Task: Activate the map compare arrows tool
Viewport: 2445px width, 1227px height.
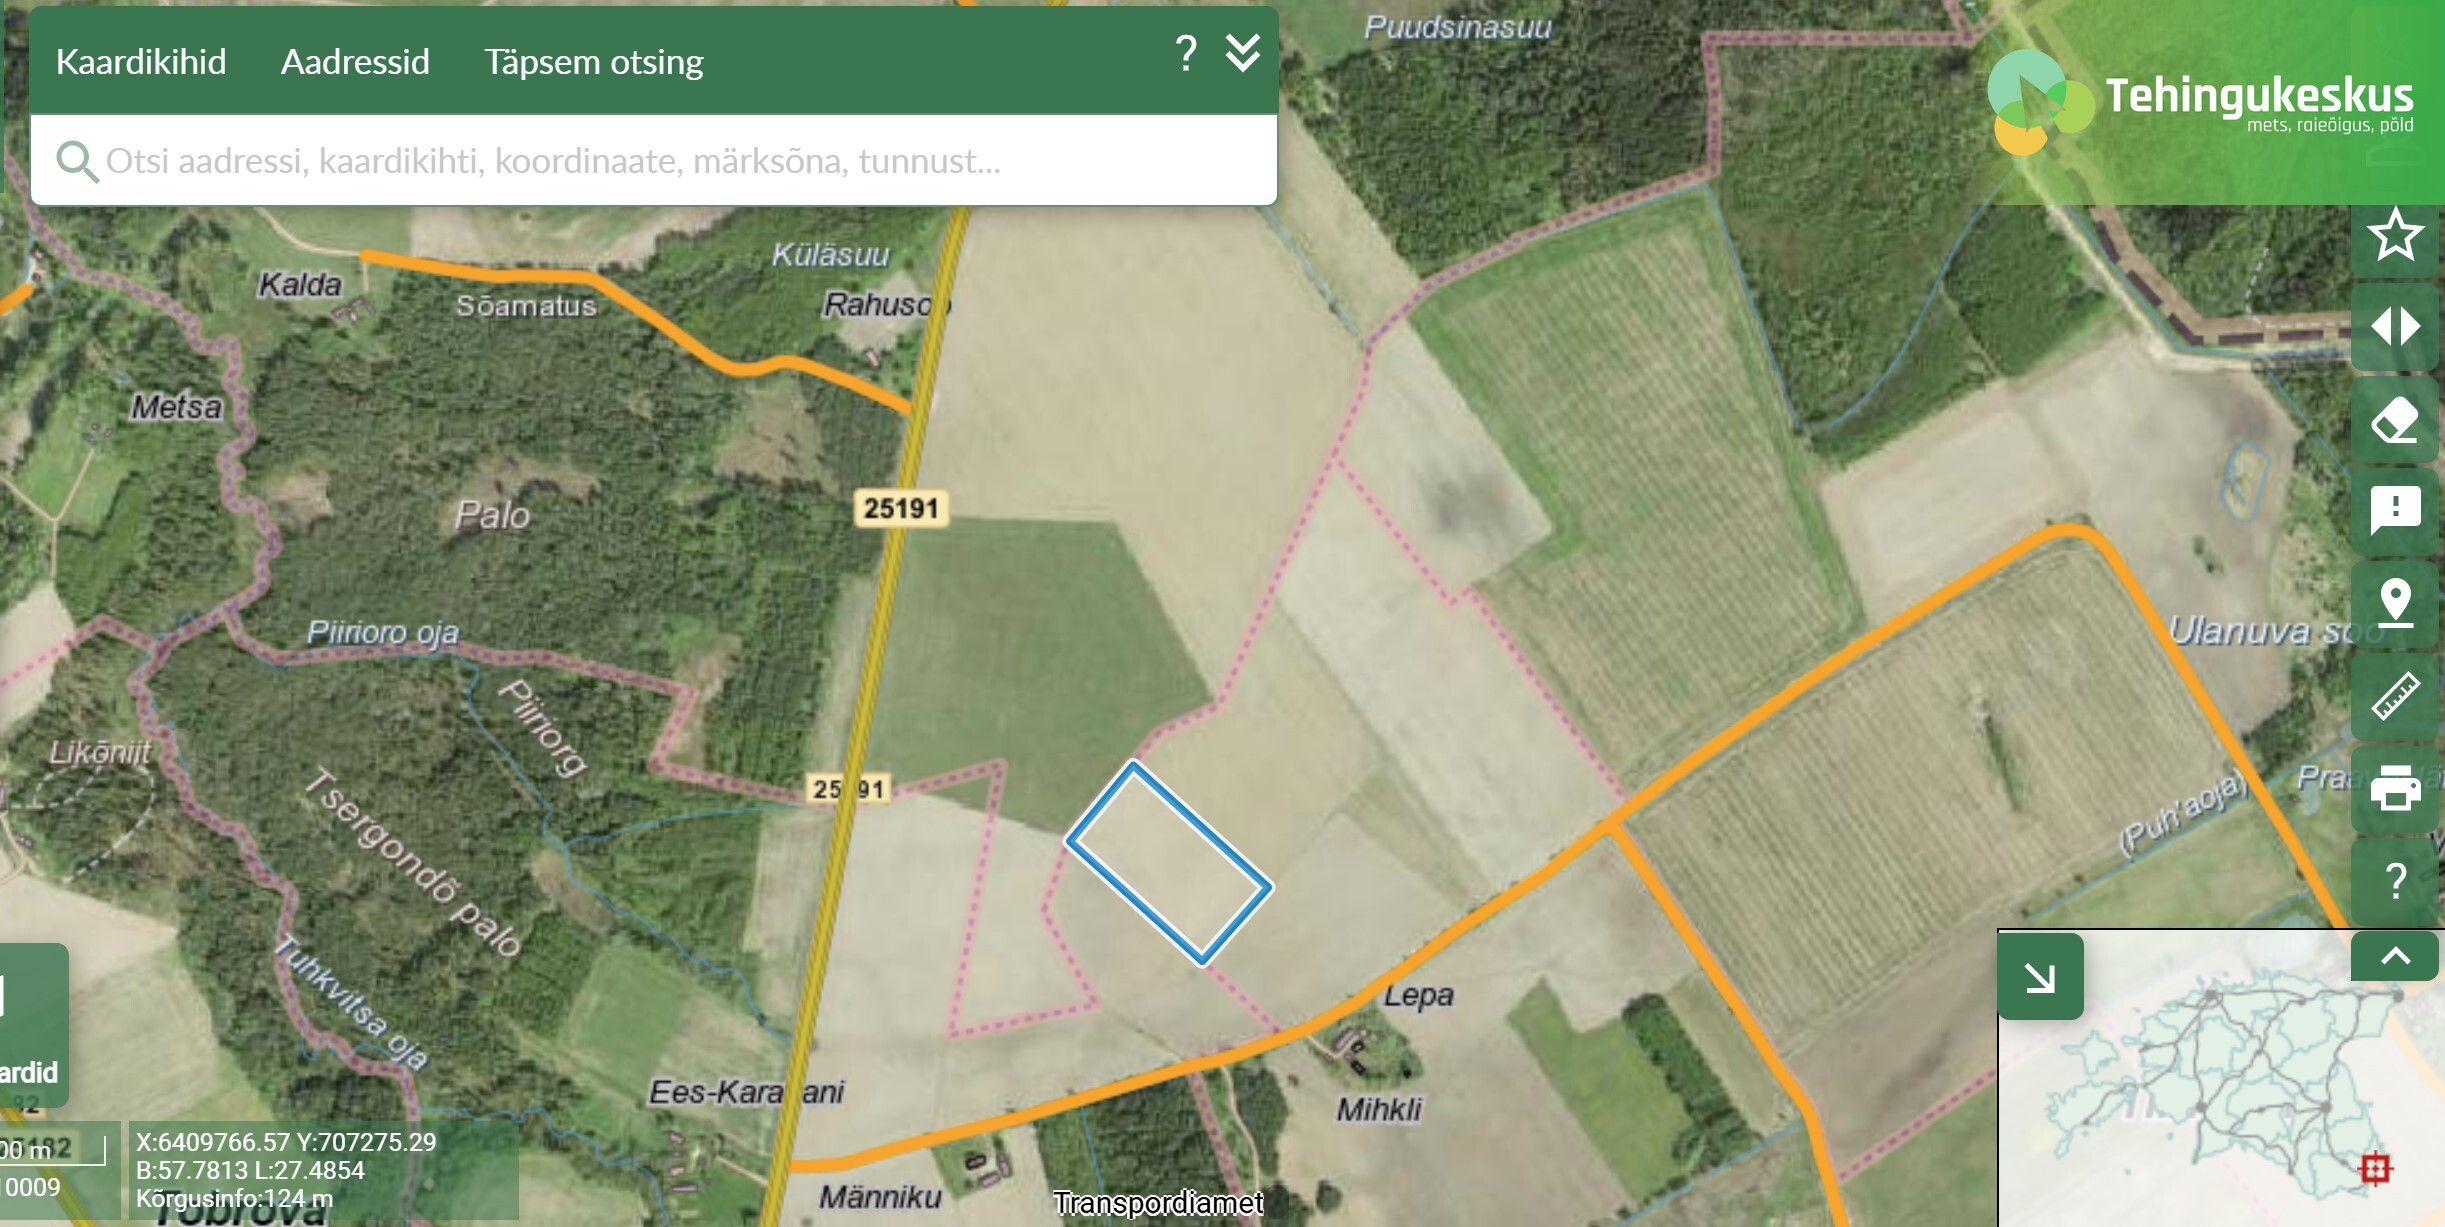Action: [x=2395, y=327]
